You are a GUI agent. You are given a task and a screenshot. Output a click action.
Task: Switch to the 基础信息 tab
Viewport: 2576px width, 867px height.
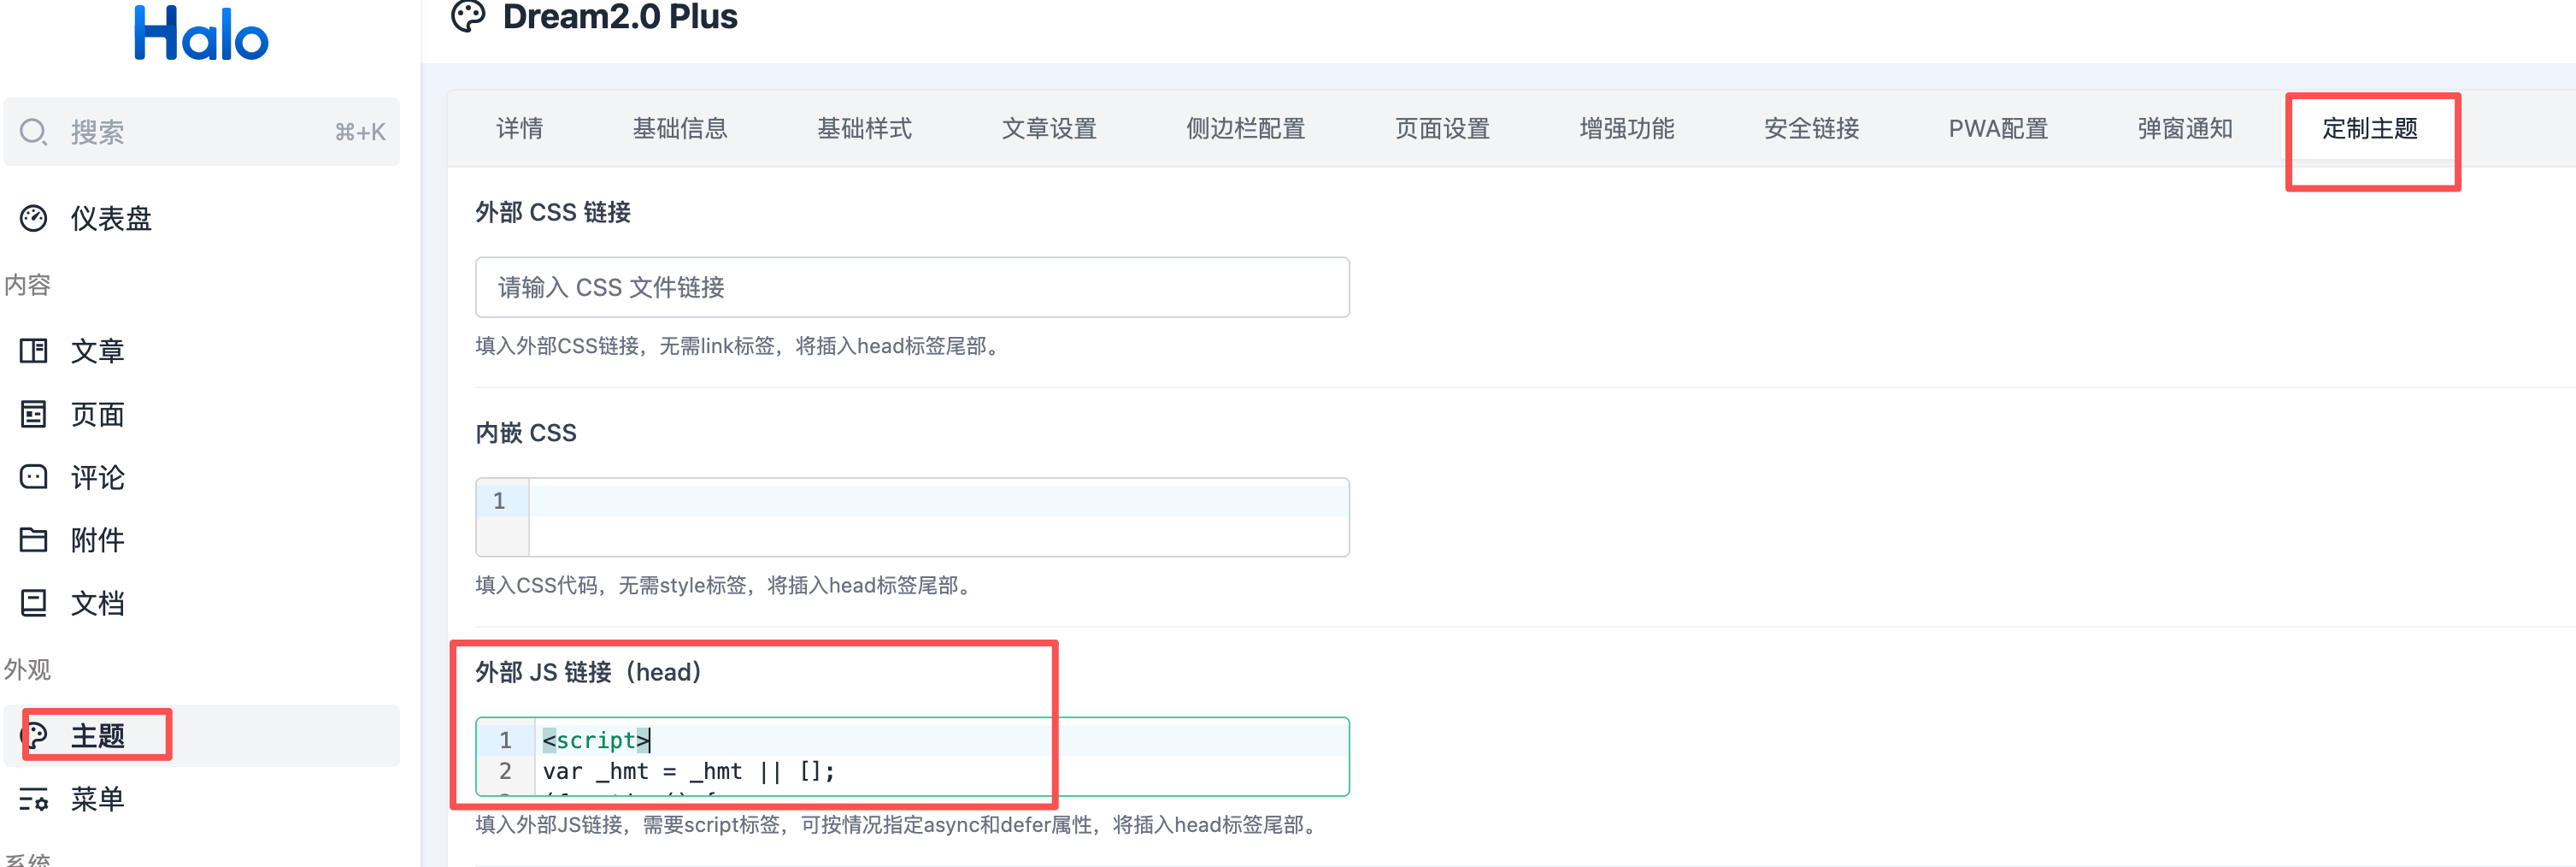click(680, 129)
